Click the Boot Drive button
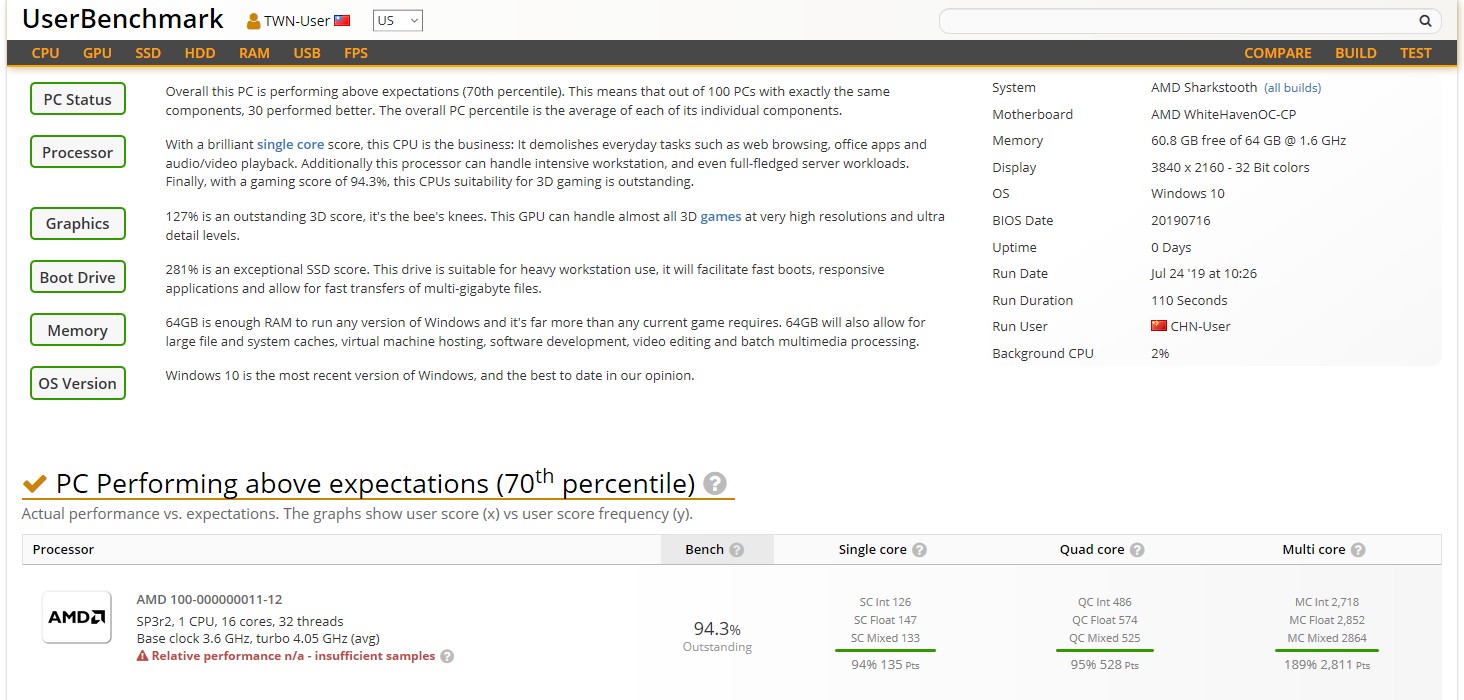This screenshot has height=700, width=1464. click(78, 277)
